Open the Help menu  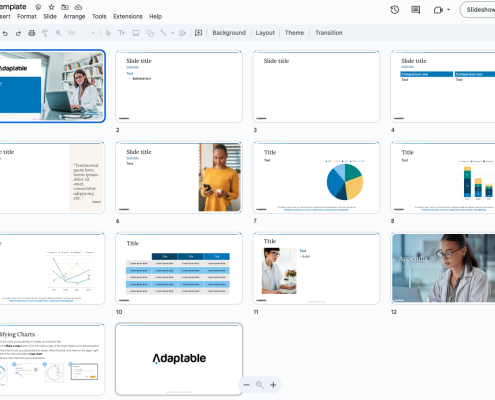[155, 16]
